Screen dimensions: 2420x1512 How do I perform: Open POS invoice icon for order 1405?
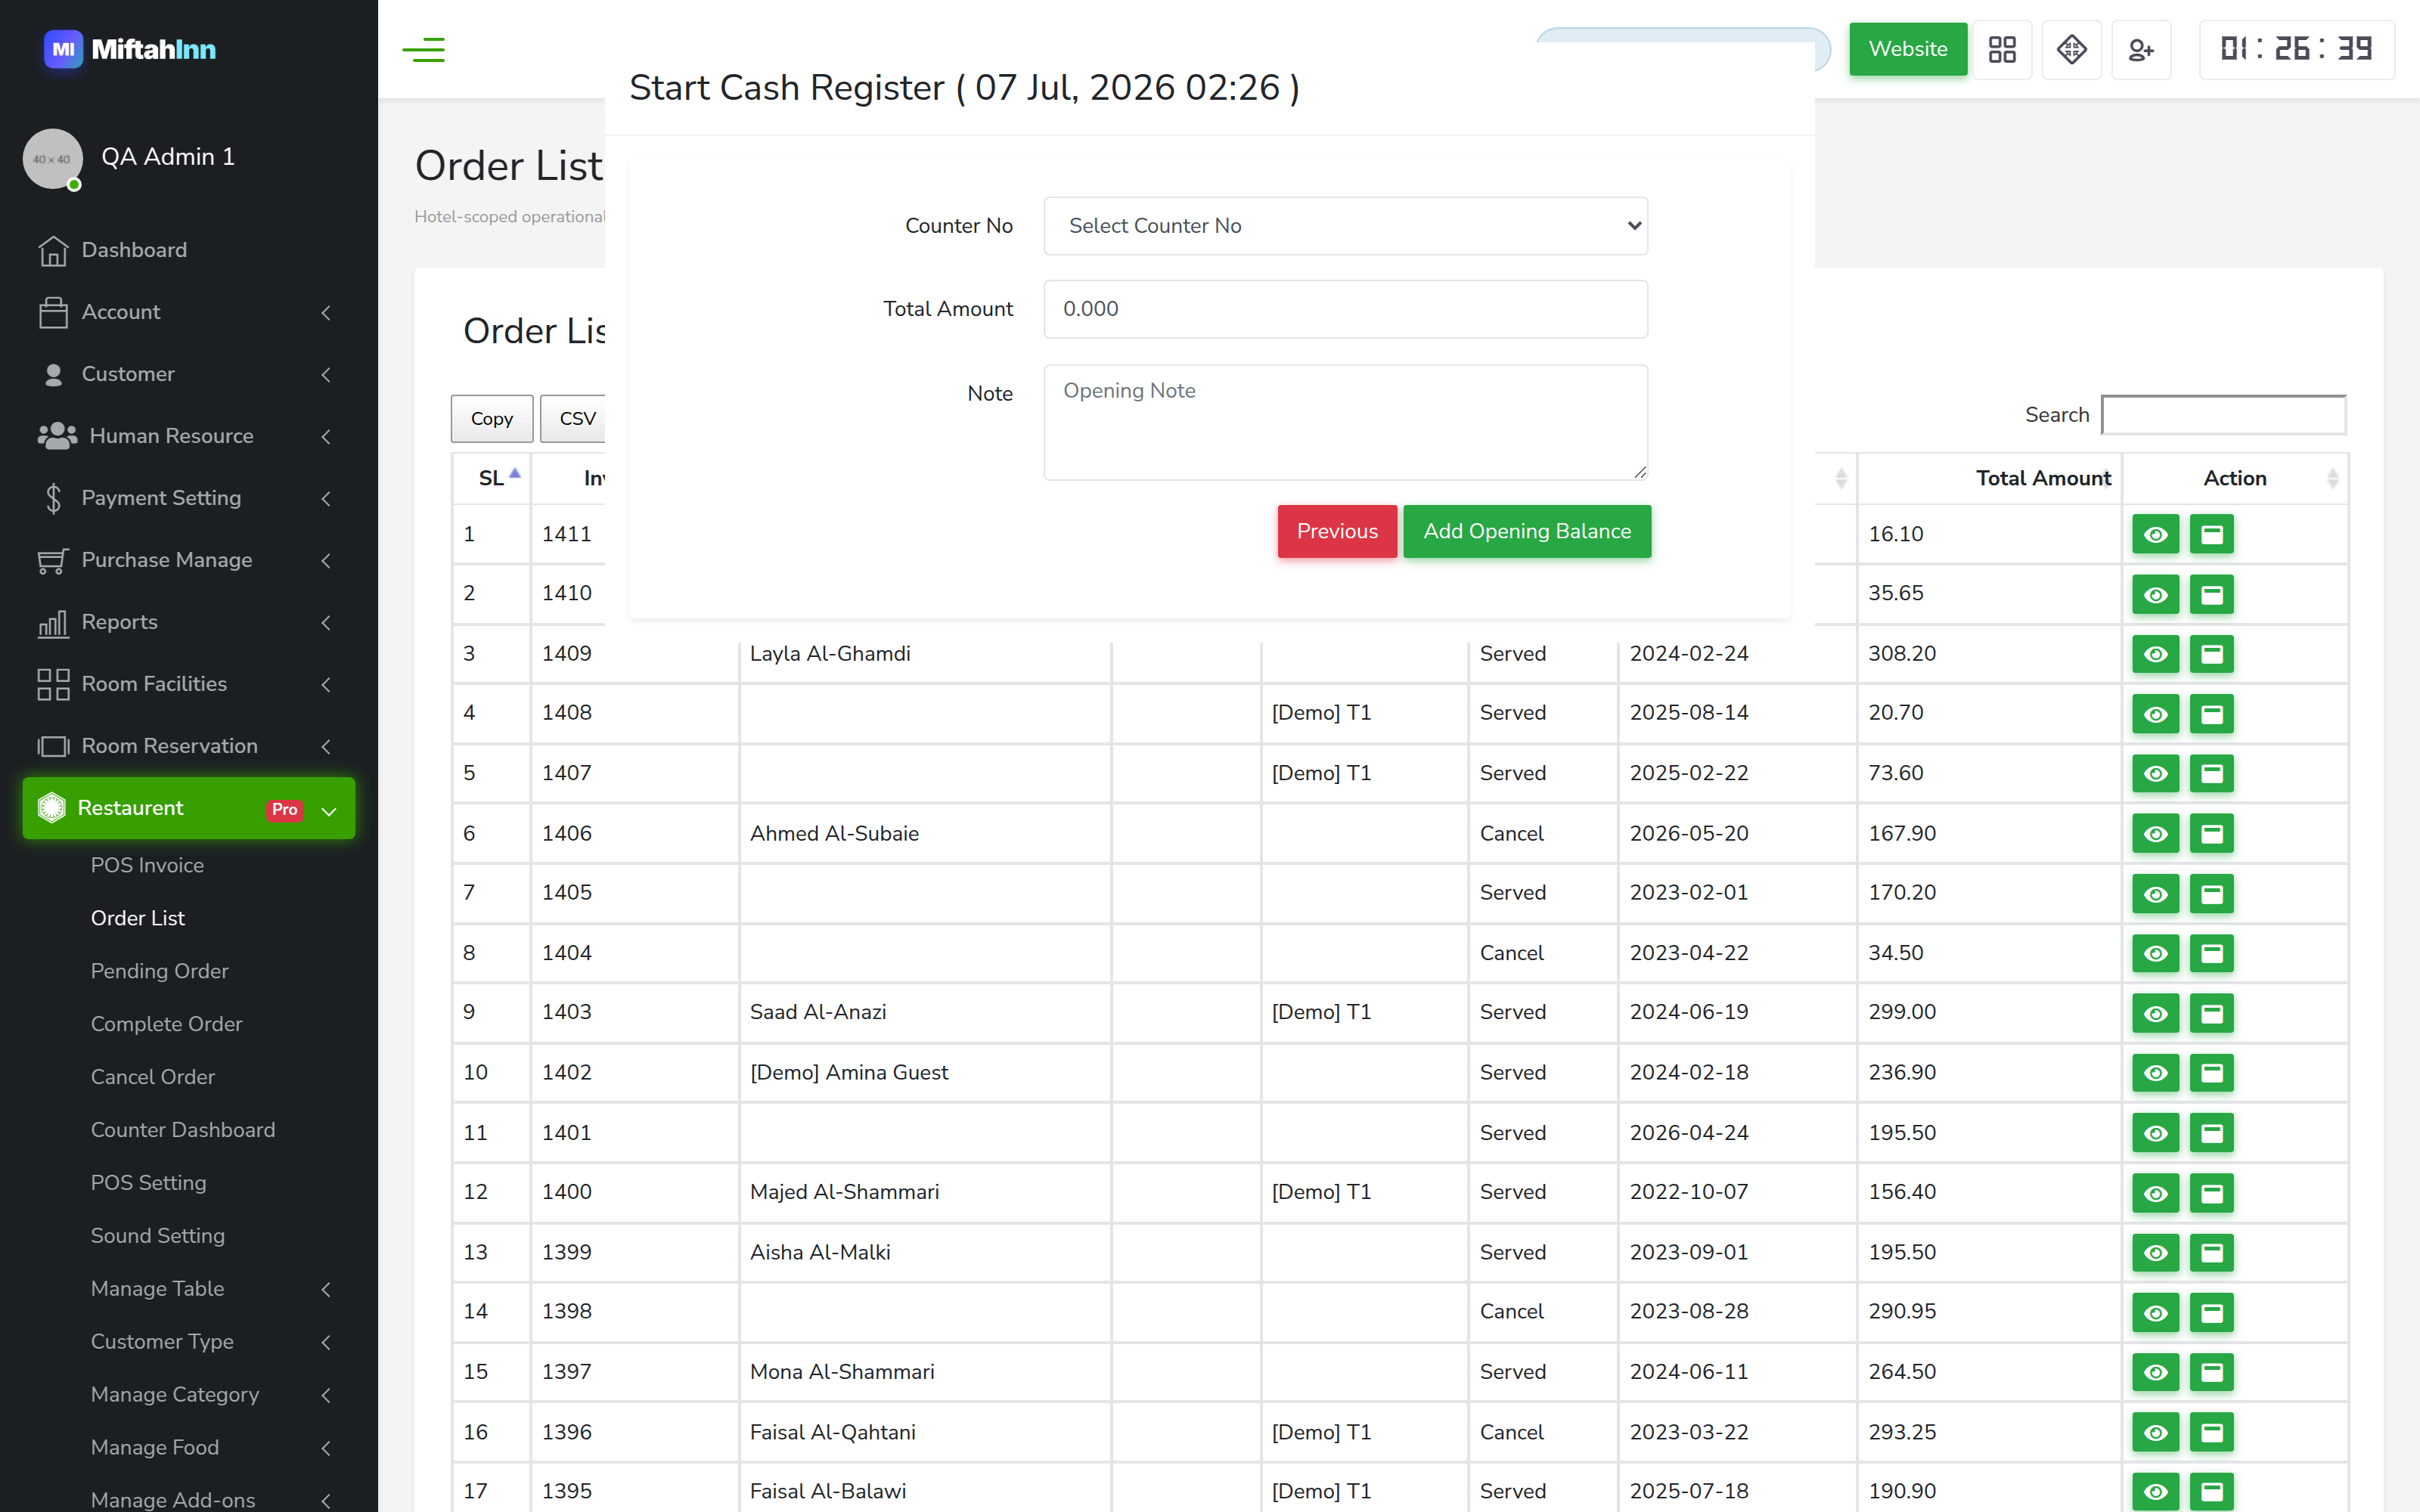click(2211, 893)
